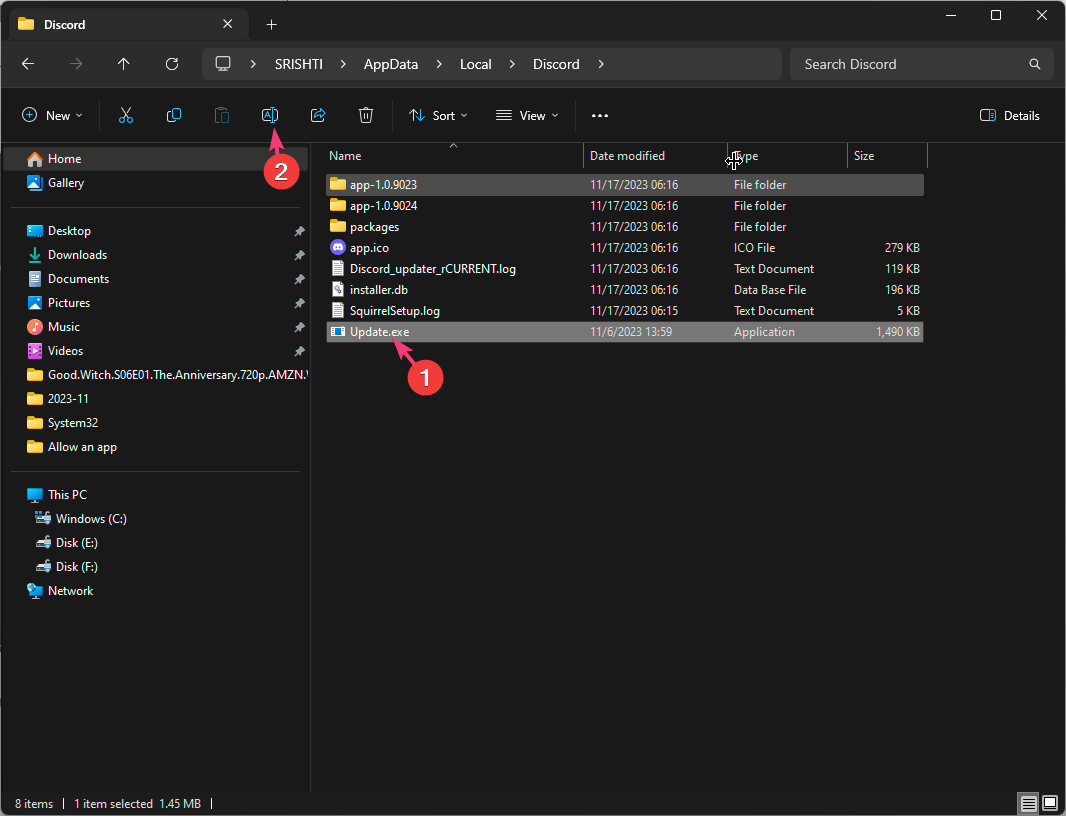Select Home in the navigation pane
Screen dimensions: 1066x816
coord(66,158)
